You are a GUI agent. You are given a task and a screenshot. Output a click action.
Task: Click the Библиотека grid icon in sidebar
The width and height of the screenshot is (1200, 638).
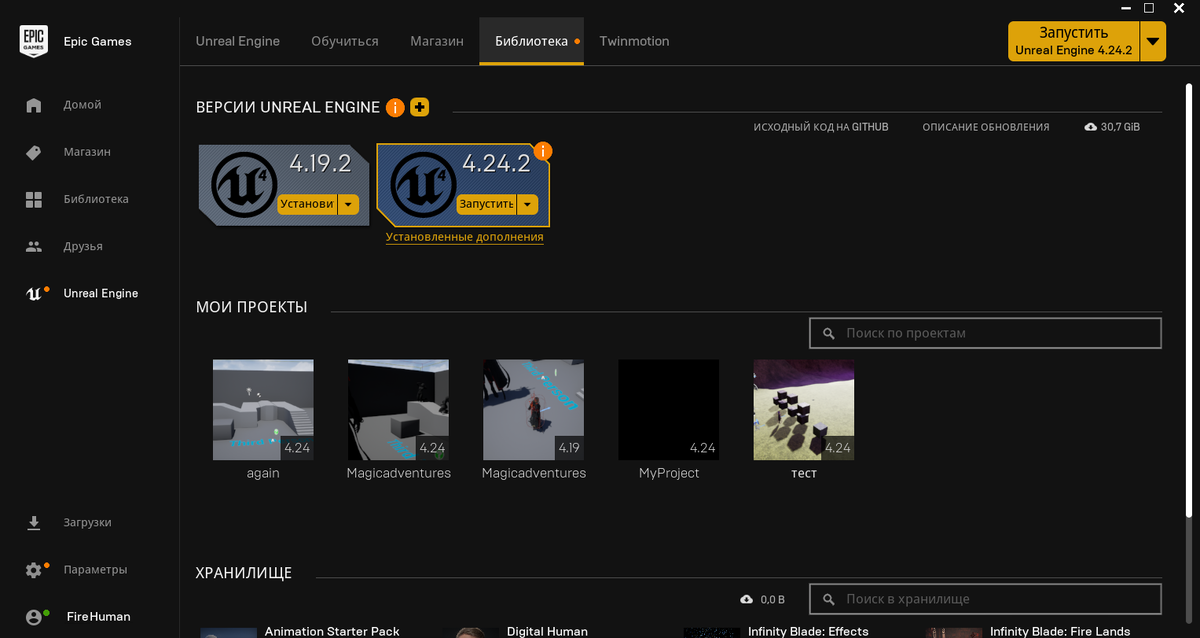pos(34,199)
